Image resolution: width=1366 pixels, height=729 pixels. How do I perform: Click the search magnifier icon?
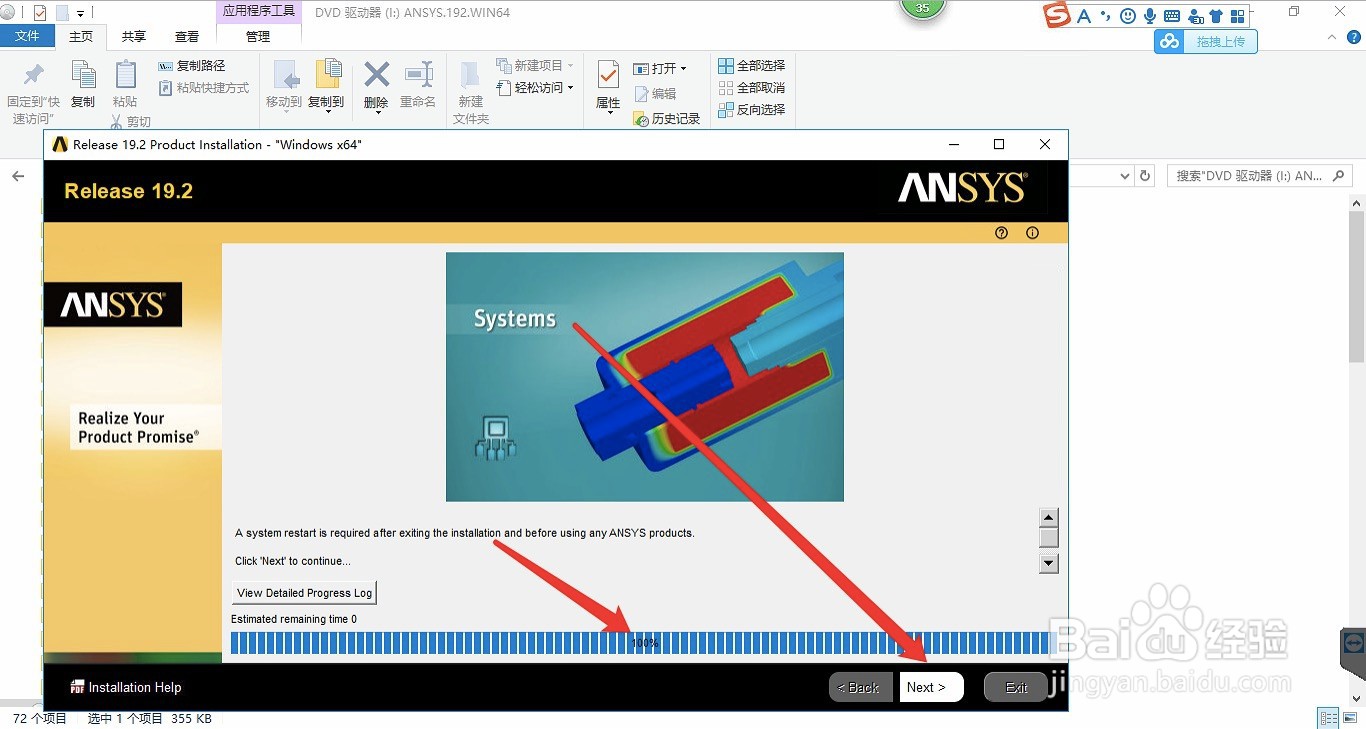point(1339,176)
